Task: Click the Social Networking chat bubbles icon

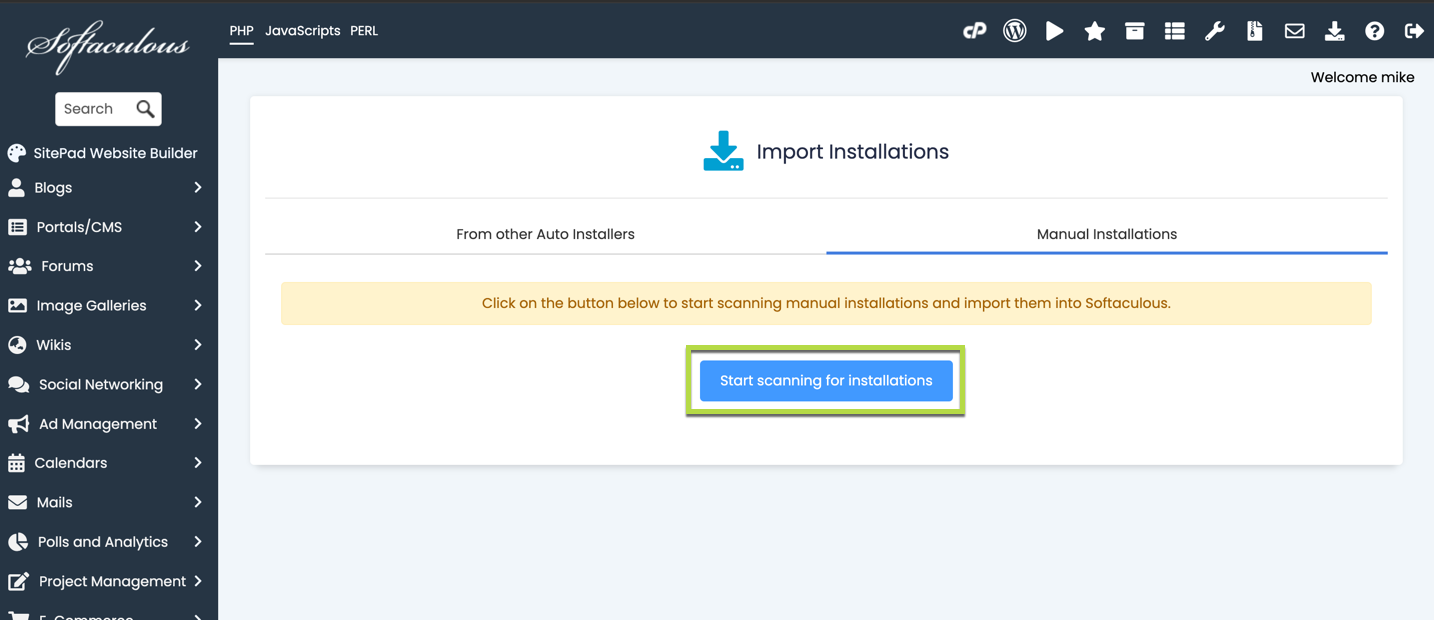Action: 18,384
